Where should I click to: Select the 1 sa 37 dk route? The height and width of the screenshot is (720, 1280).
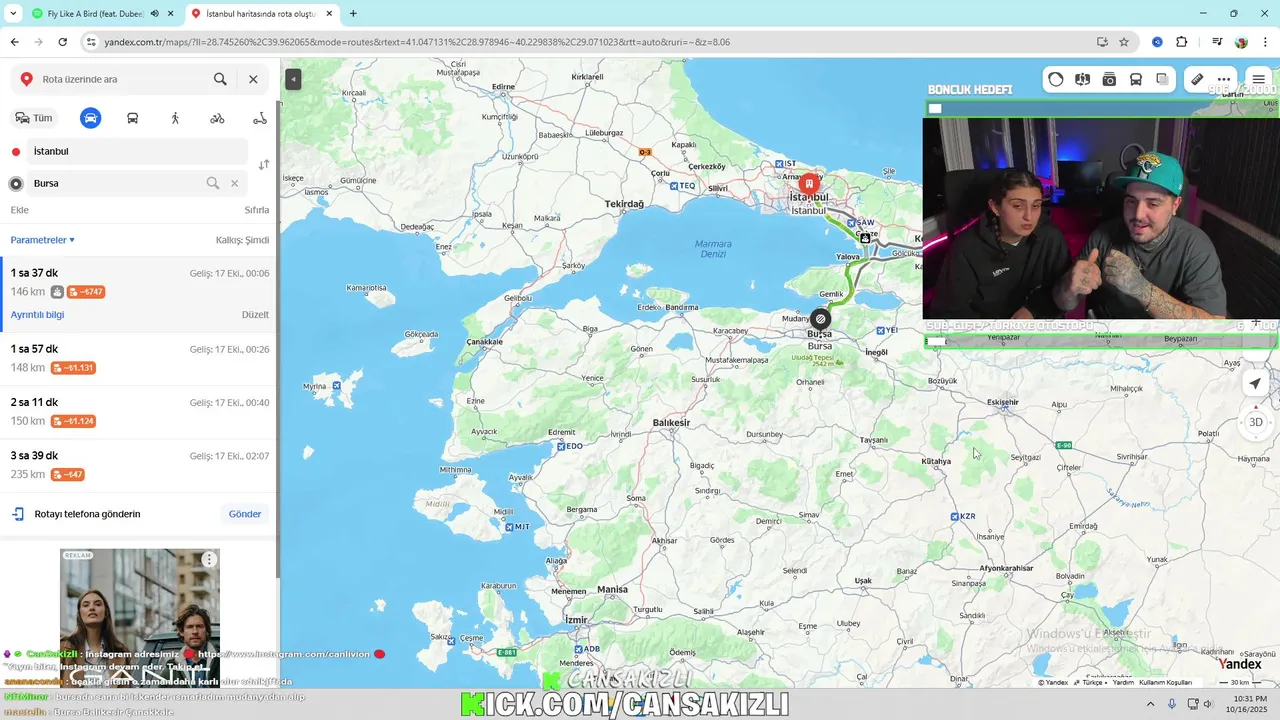click(138, 294)
